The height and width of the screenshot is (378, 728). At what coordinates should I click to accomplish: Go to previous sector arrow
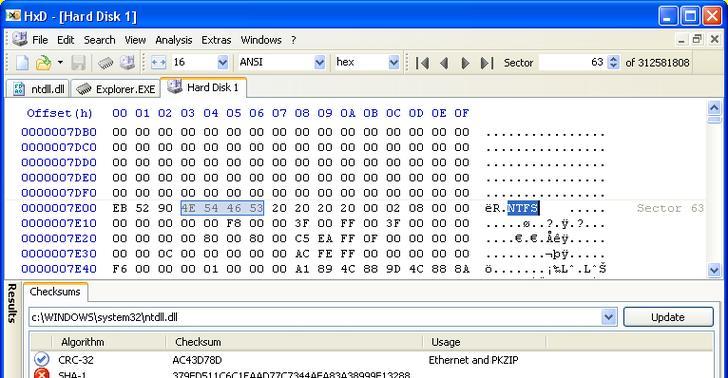[x=444, y=63]
